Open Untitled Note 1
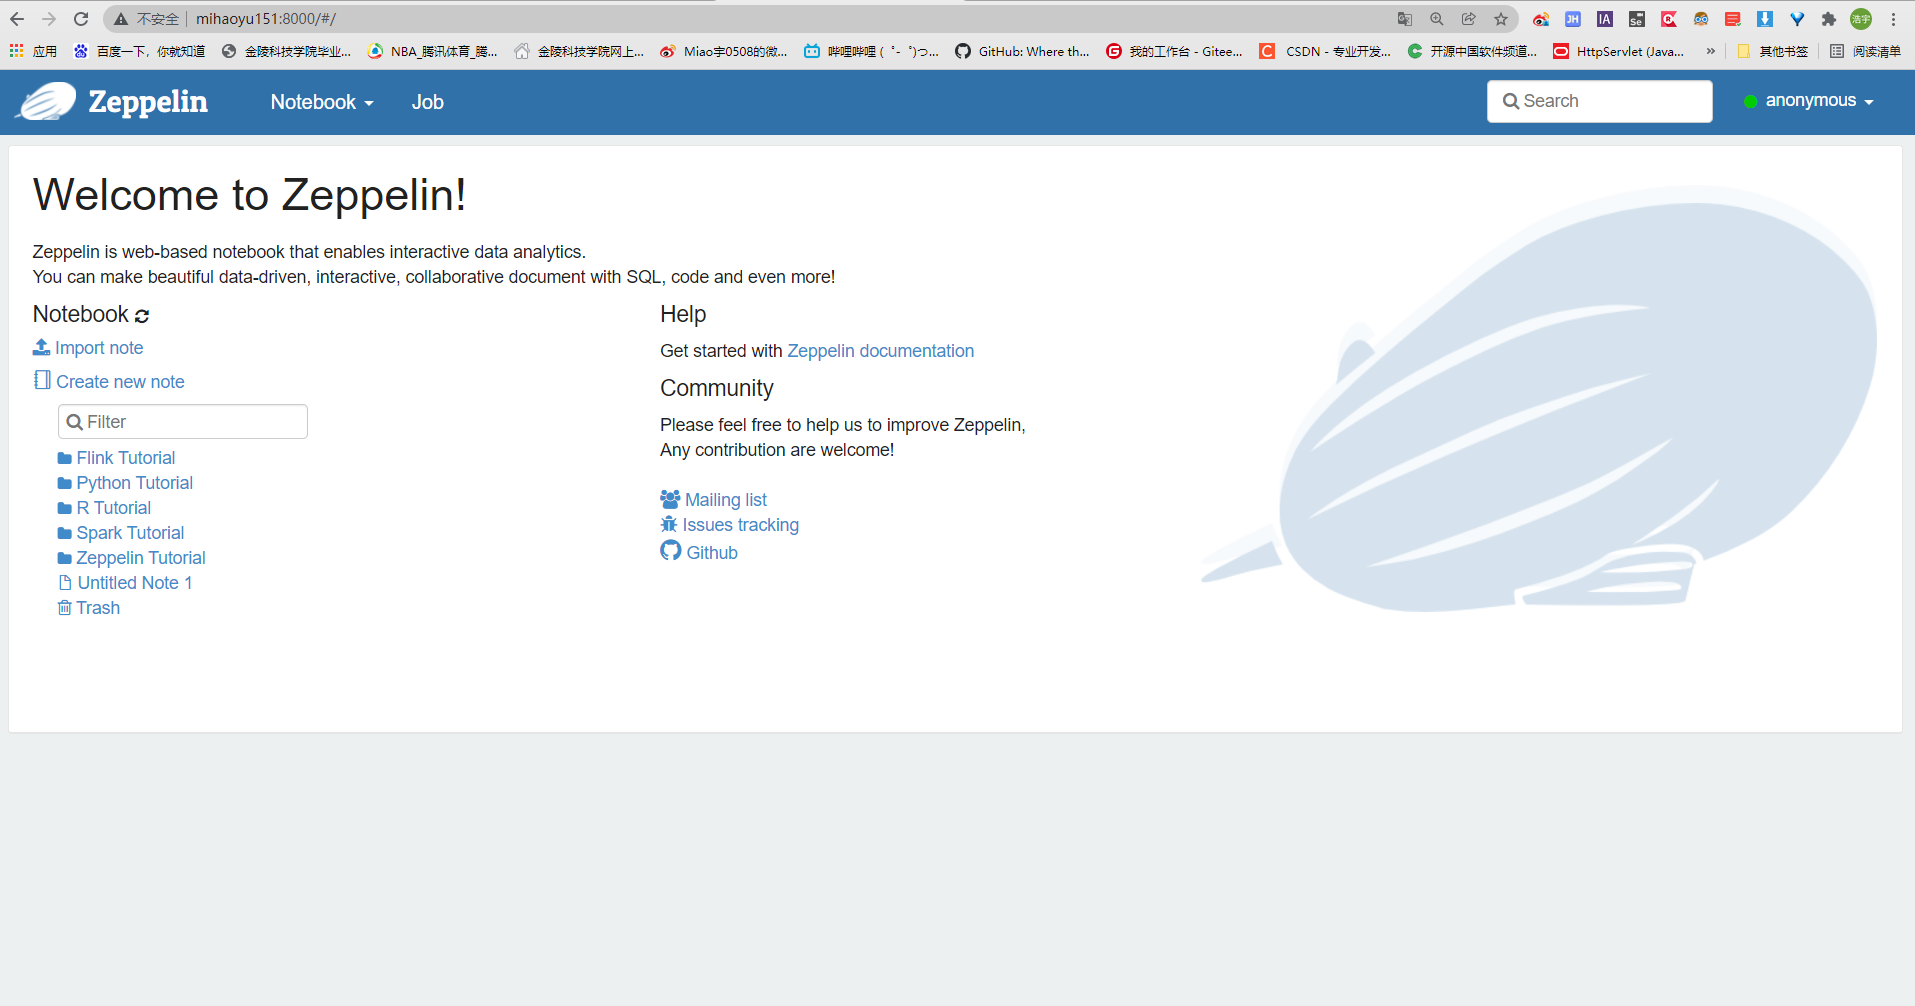The width and height of the screenshot is (1915, 1006). click(x=135, y=582)
